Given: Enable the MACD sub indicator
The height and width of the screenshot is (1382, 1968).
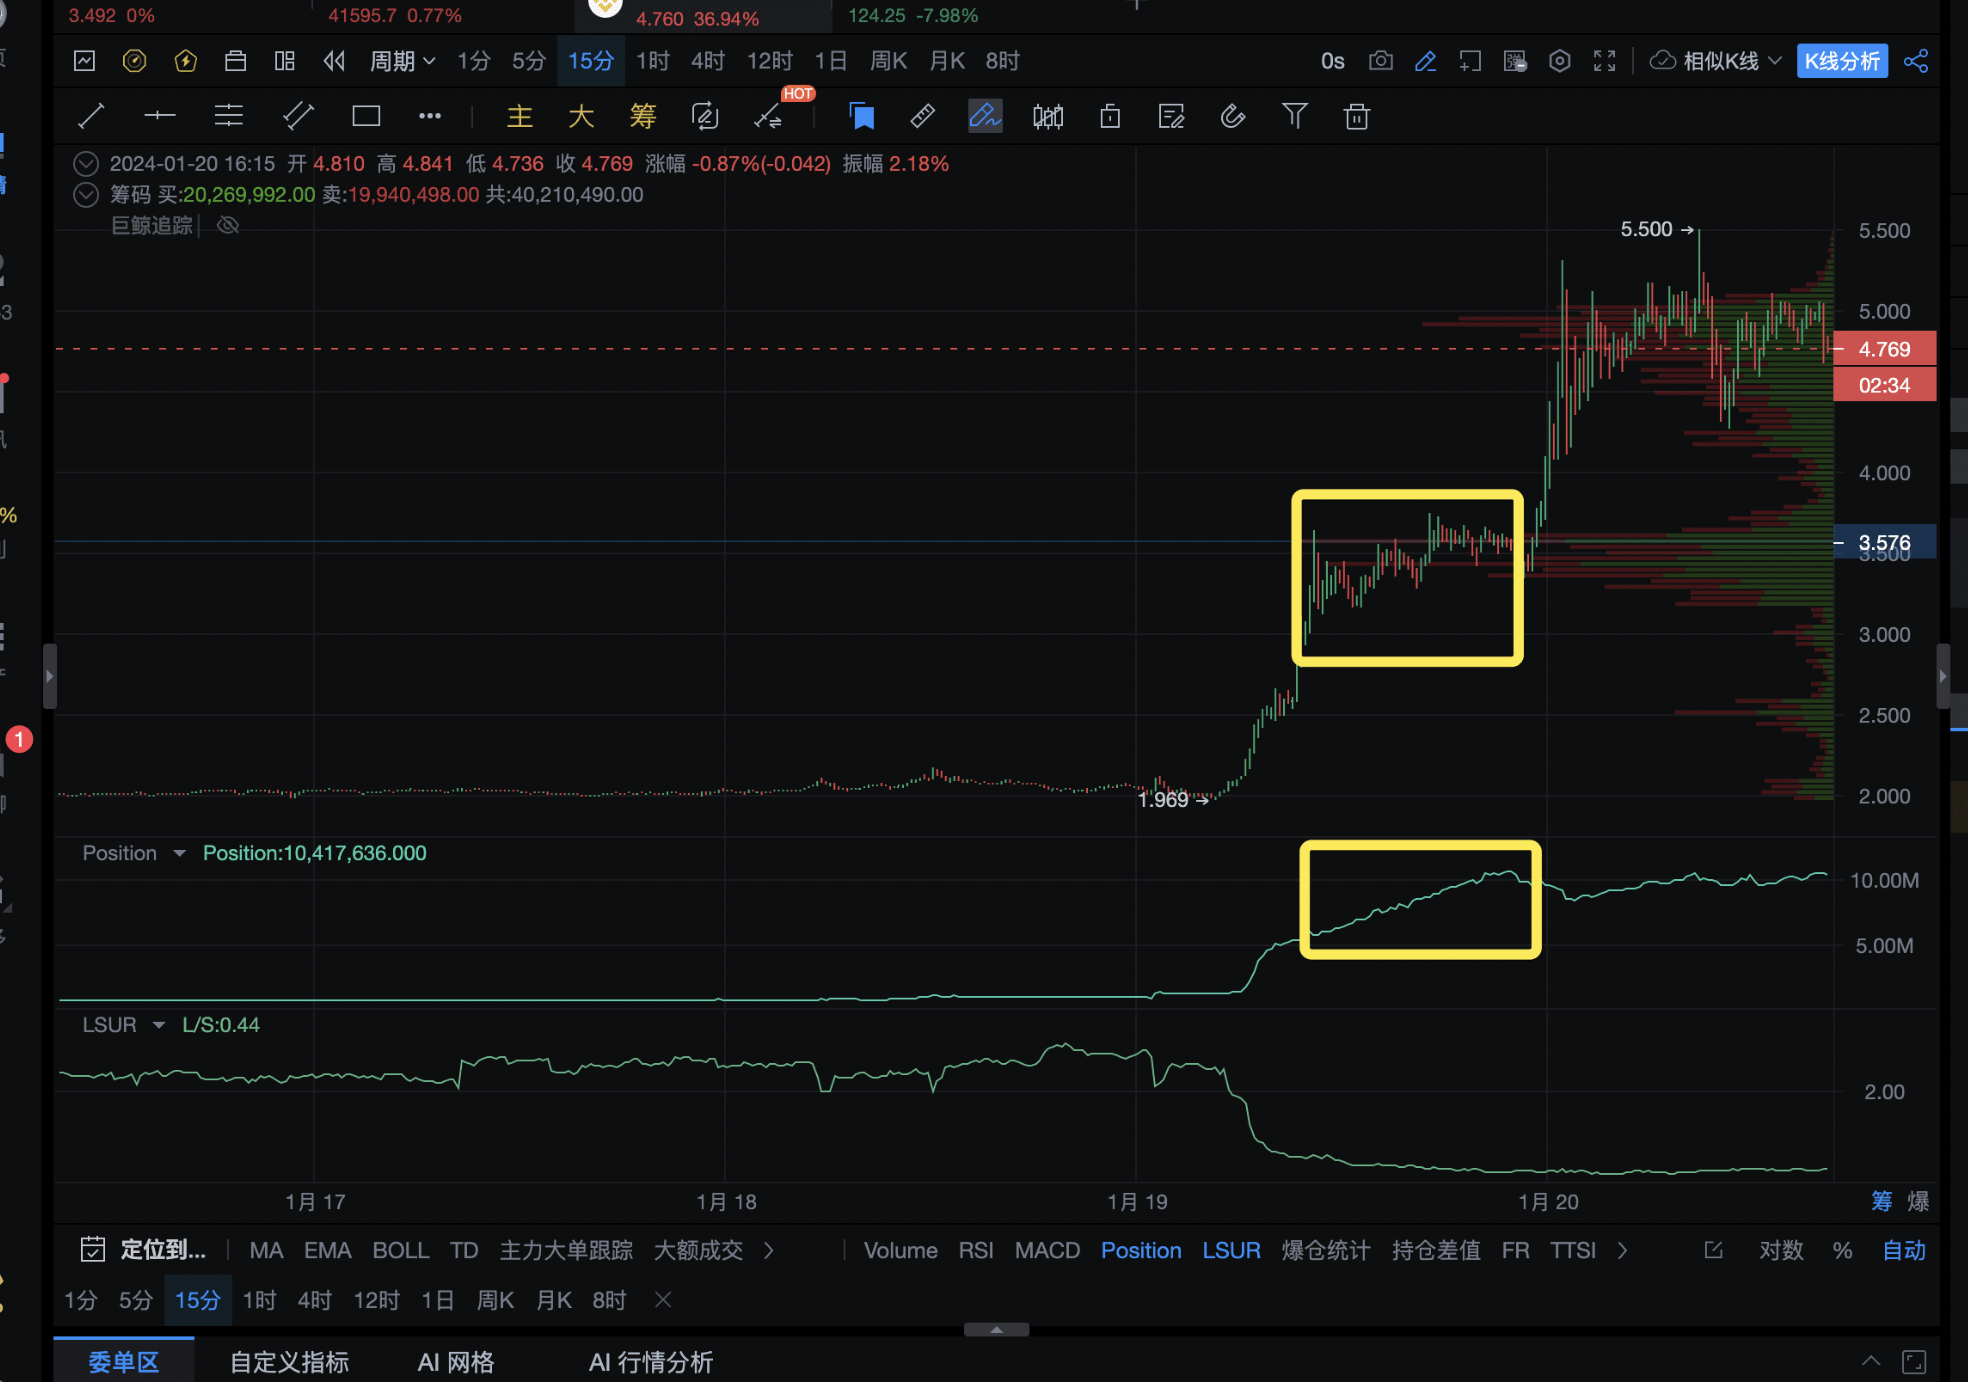Looking at the screenshot, I should coord(1047,1250).
